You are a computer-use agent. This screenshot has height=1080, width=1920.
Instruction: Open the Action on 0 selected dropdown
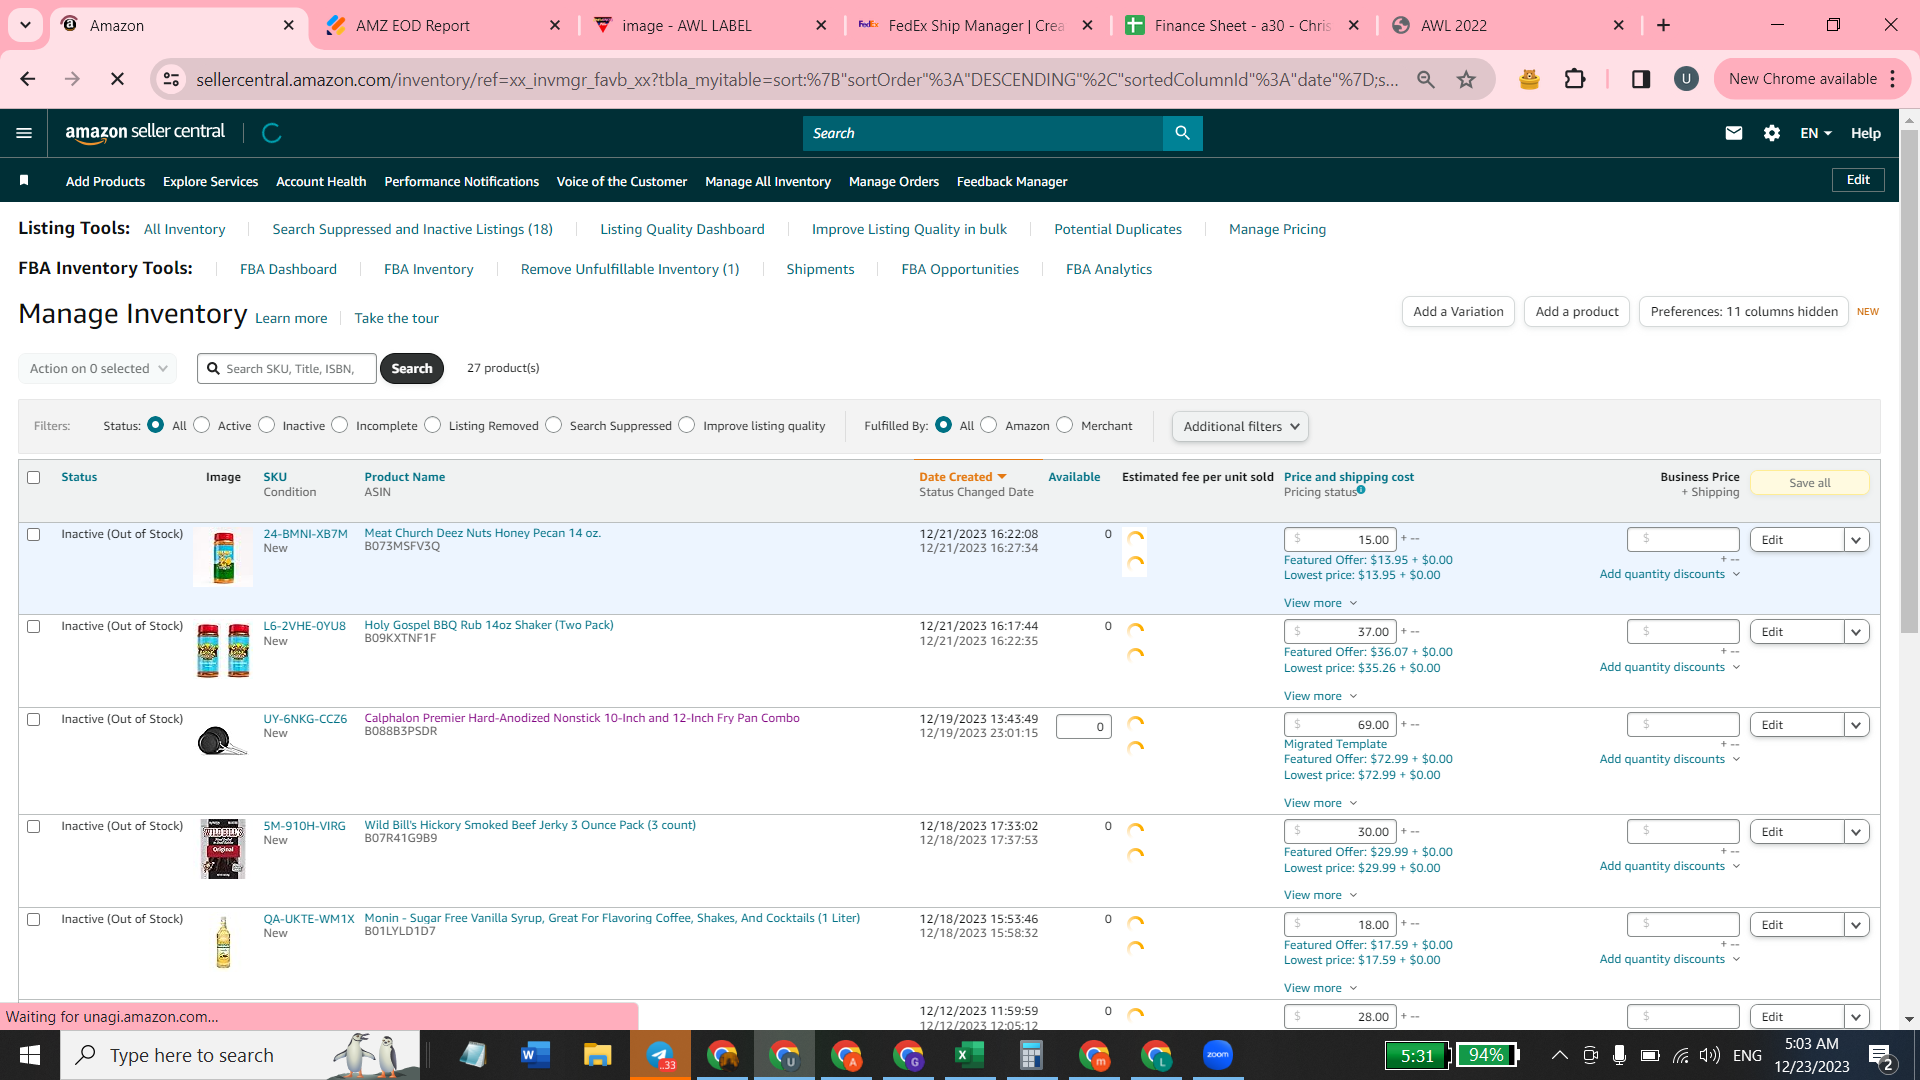(x=98, y=368)
